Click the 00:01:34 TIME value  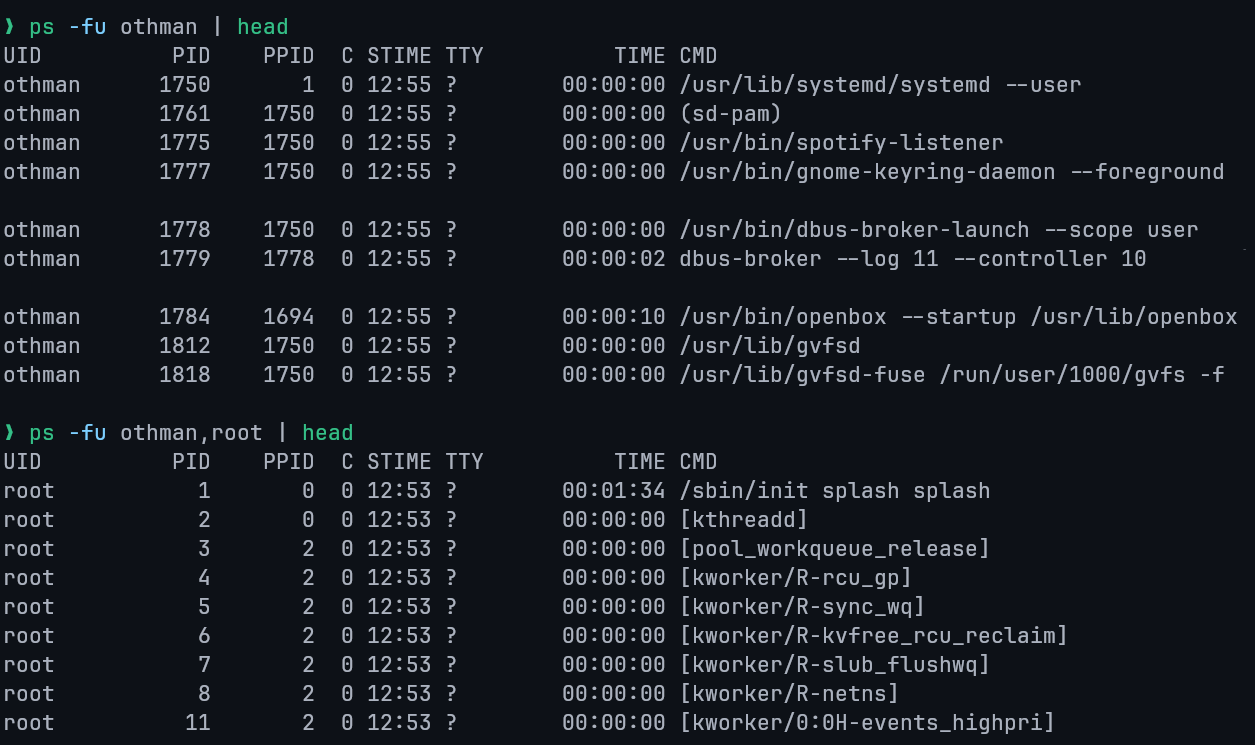coord(613,491)
